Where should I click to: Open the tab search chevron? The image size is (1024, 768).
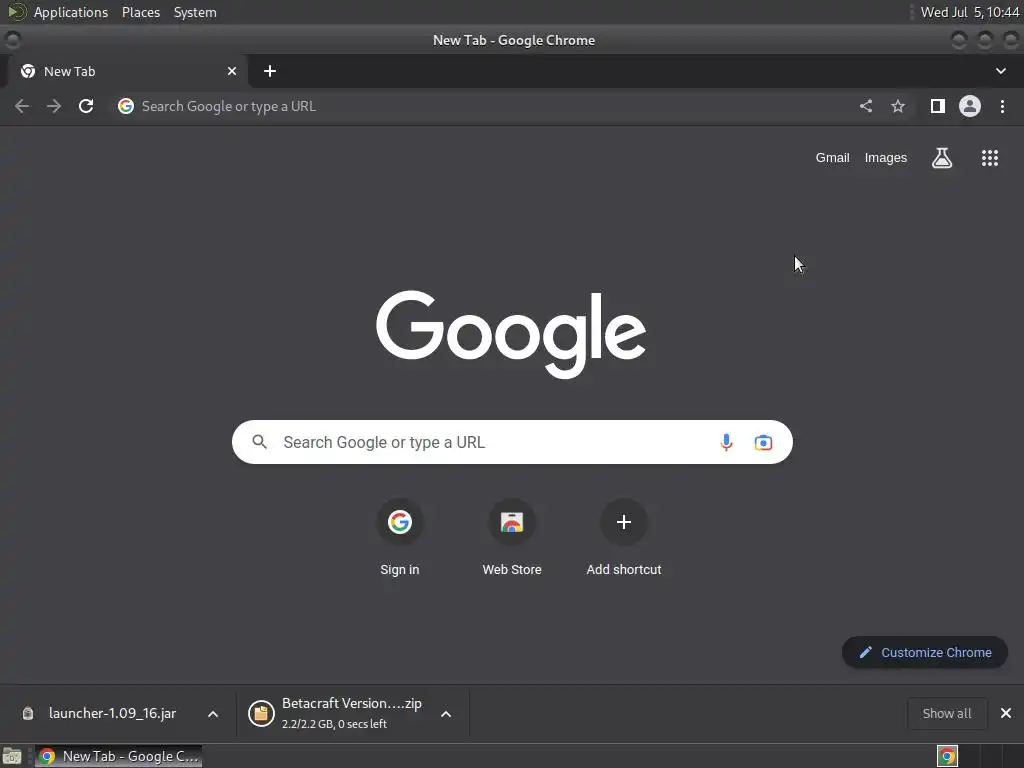(x=1000, y=71)
